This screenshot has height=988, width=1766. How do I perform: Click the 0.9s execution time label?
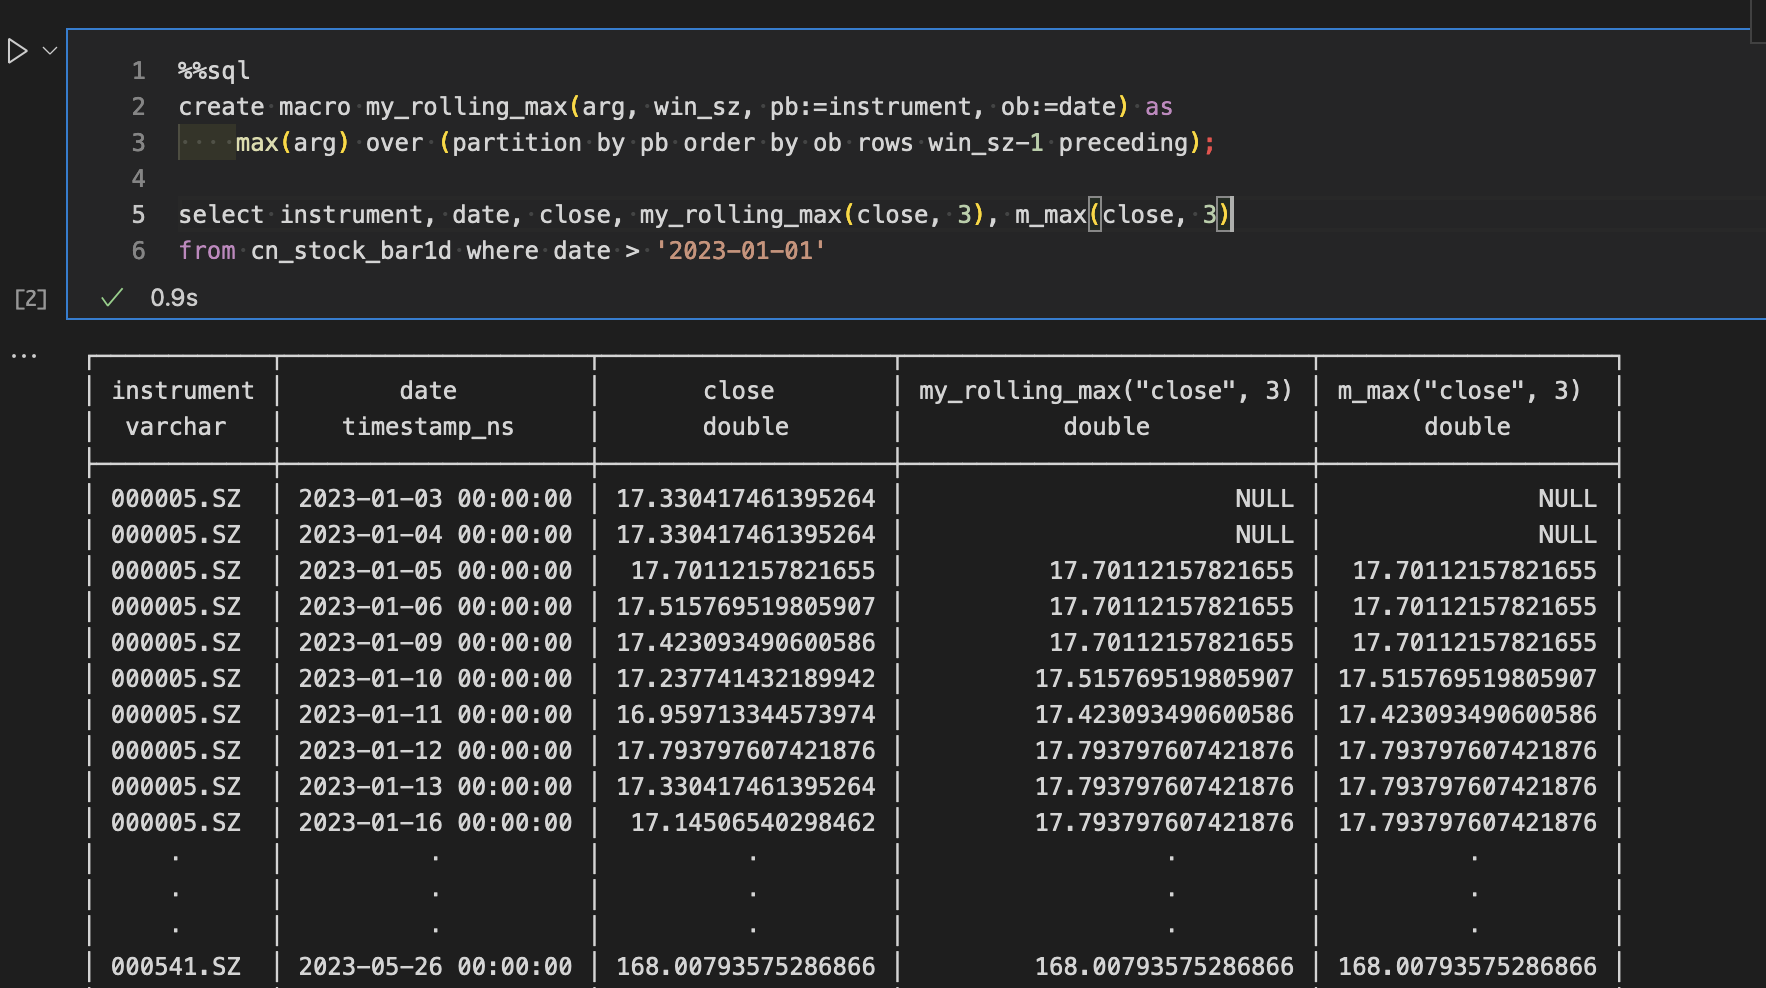(174, 298)
